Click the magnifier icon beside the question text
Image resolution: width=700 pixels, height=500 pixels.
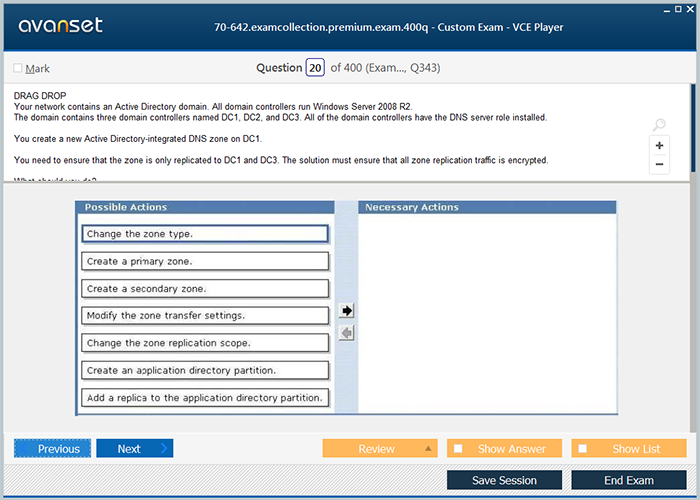point(659,125)
